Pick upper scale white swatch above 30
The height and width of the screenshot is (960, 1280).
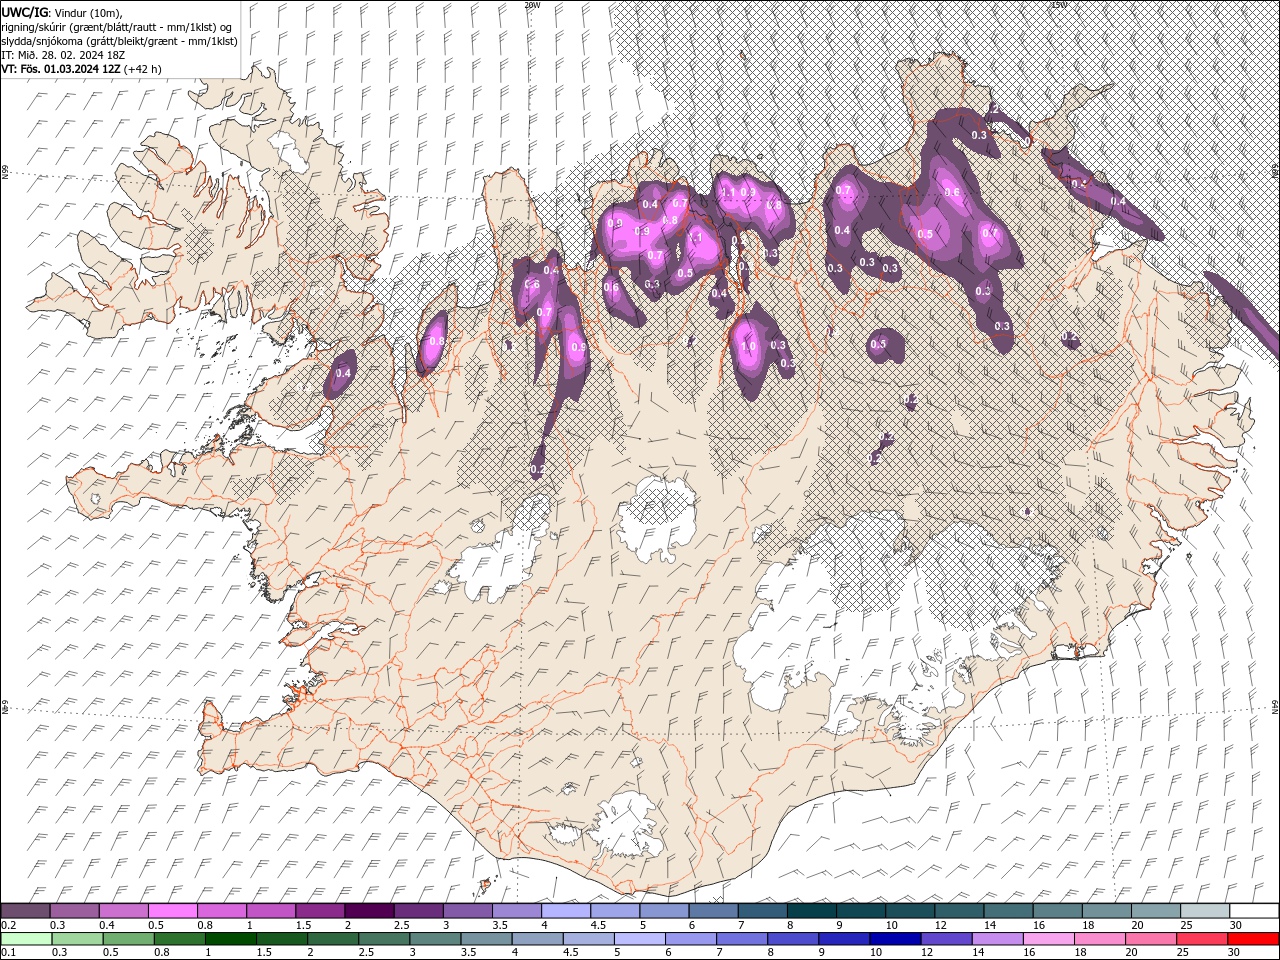(1254, 910)
